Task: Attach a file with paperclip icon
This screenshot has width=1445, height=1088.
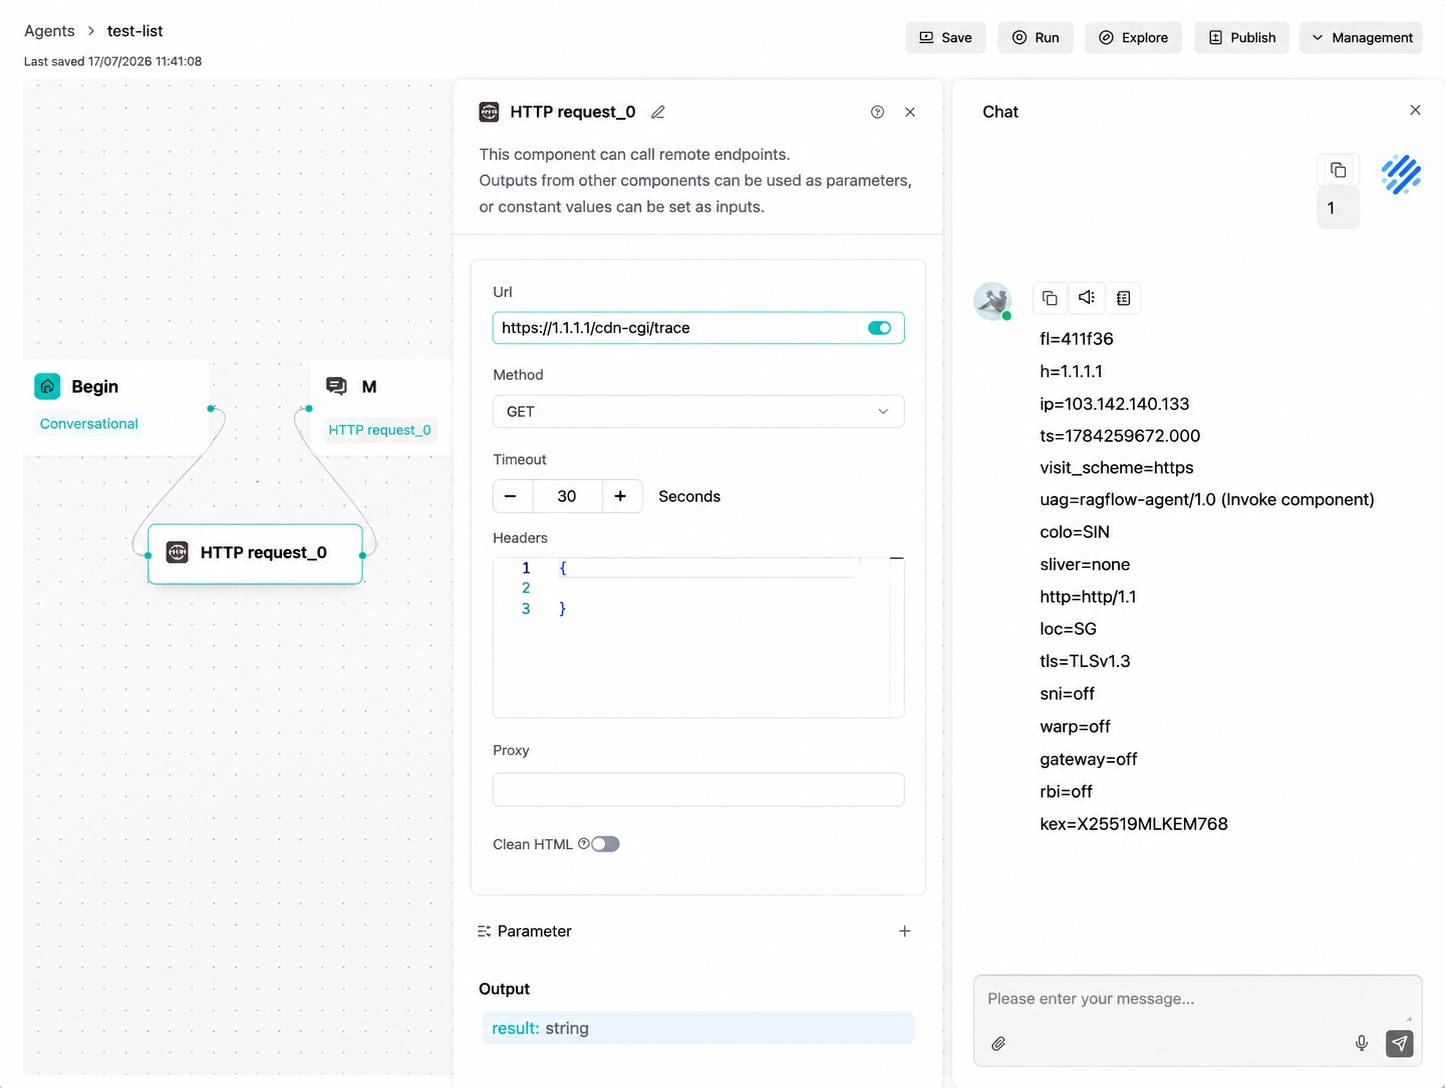Action: pos(998,1043)
